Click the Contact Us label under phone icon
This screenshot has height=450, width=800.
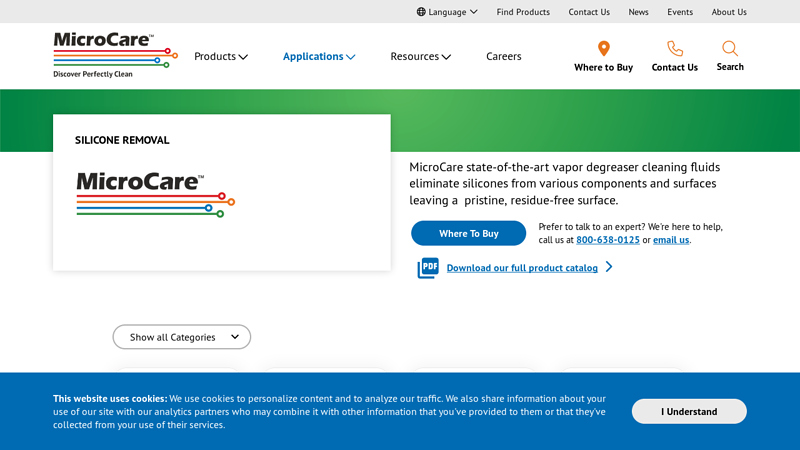click(x=674, y=67)
